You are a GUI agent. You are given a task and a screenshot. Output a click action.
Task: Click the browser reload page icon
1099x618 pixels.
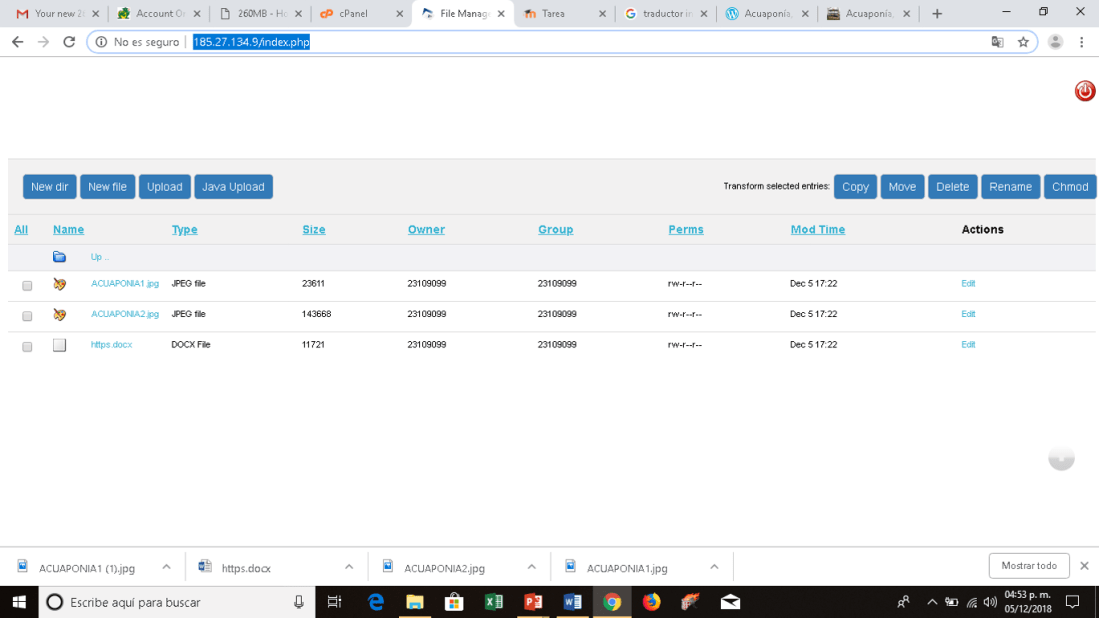coord(69,42)
